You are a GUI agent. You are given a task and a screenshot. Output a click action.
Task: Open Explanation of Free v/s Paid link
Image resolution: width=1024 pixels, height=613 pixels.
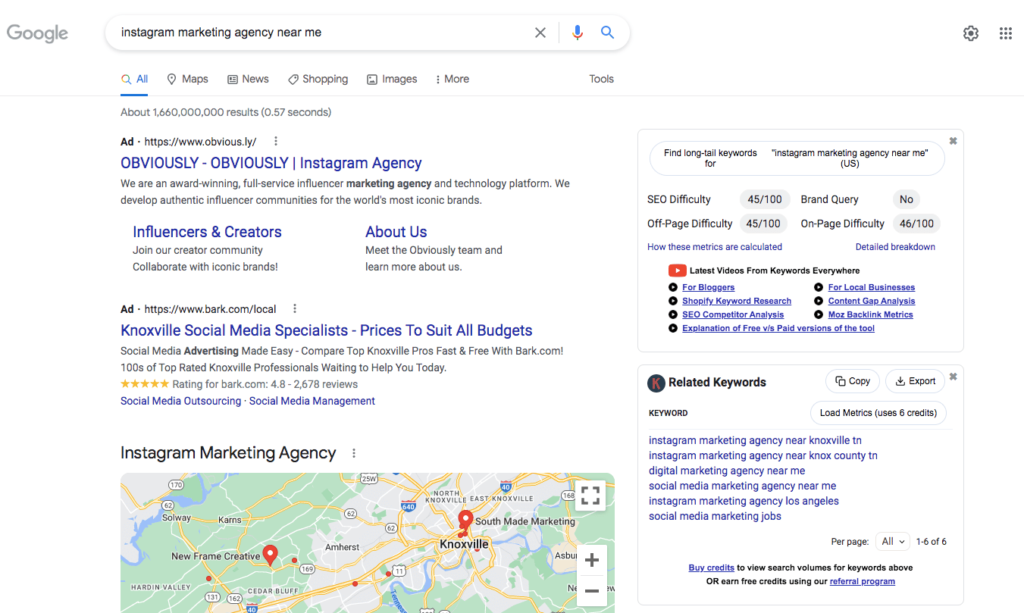click(x=778, y=328)
